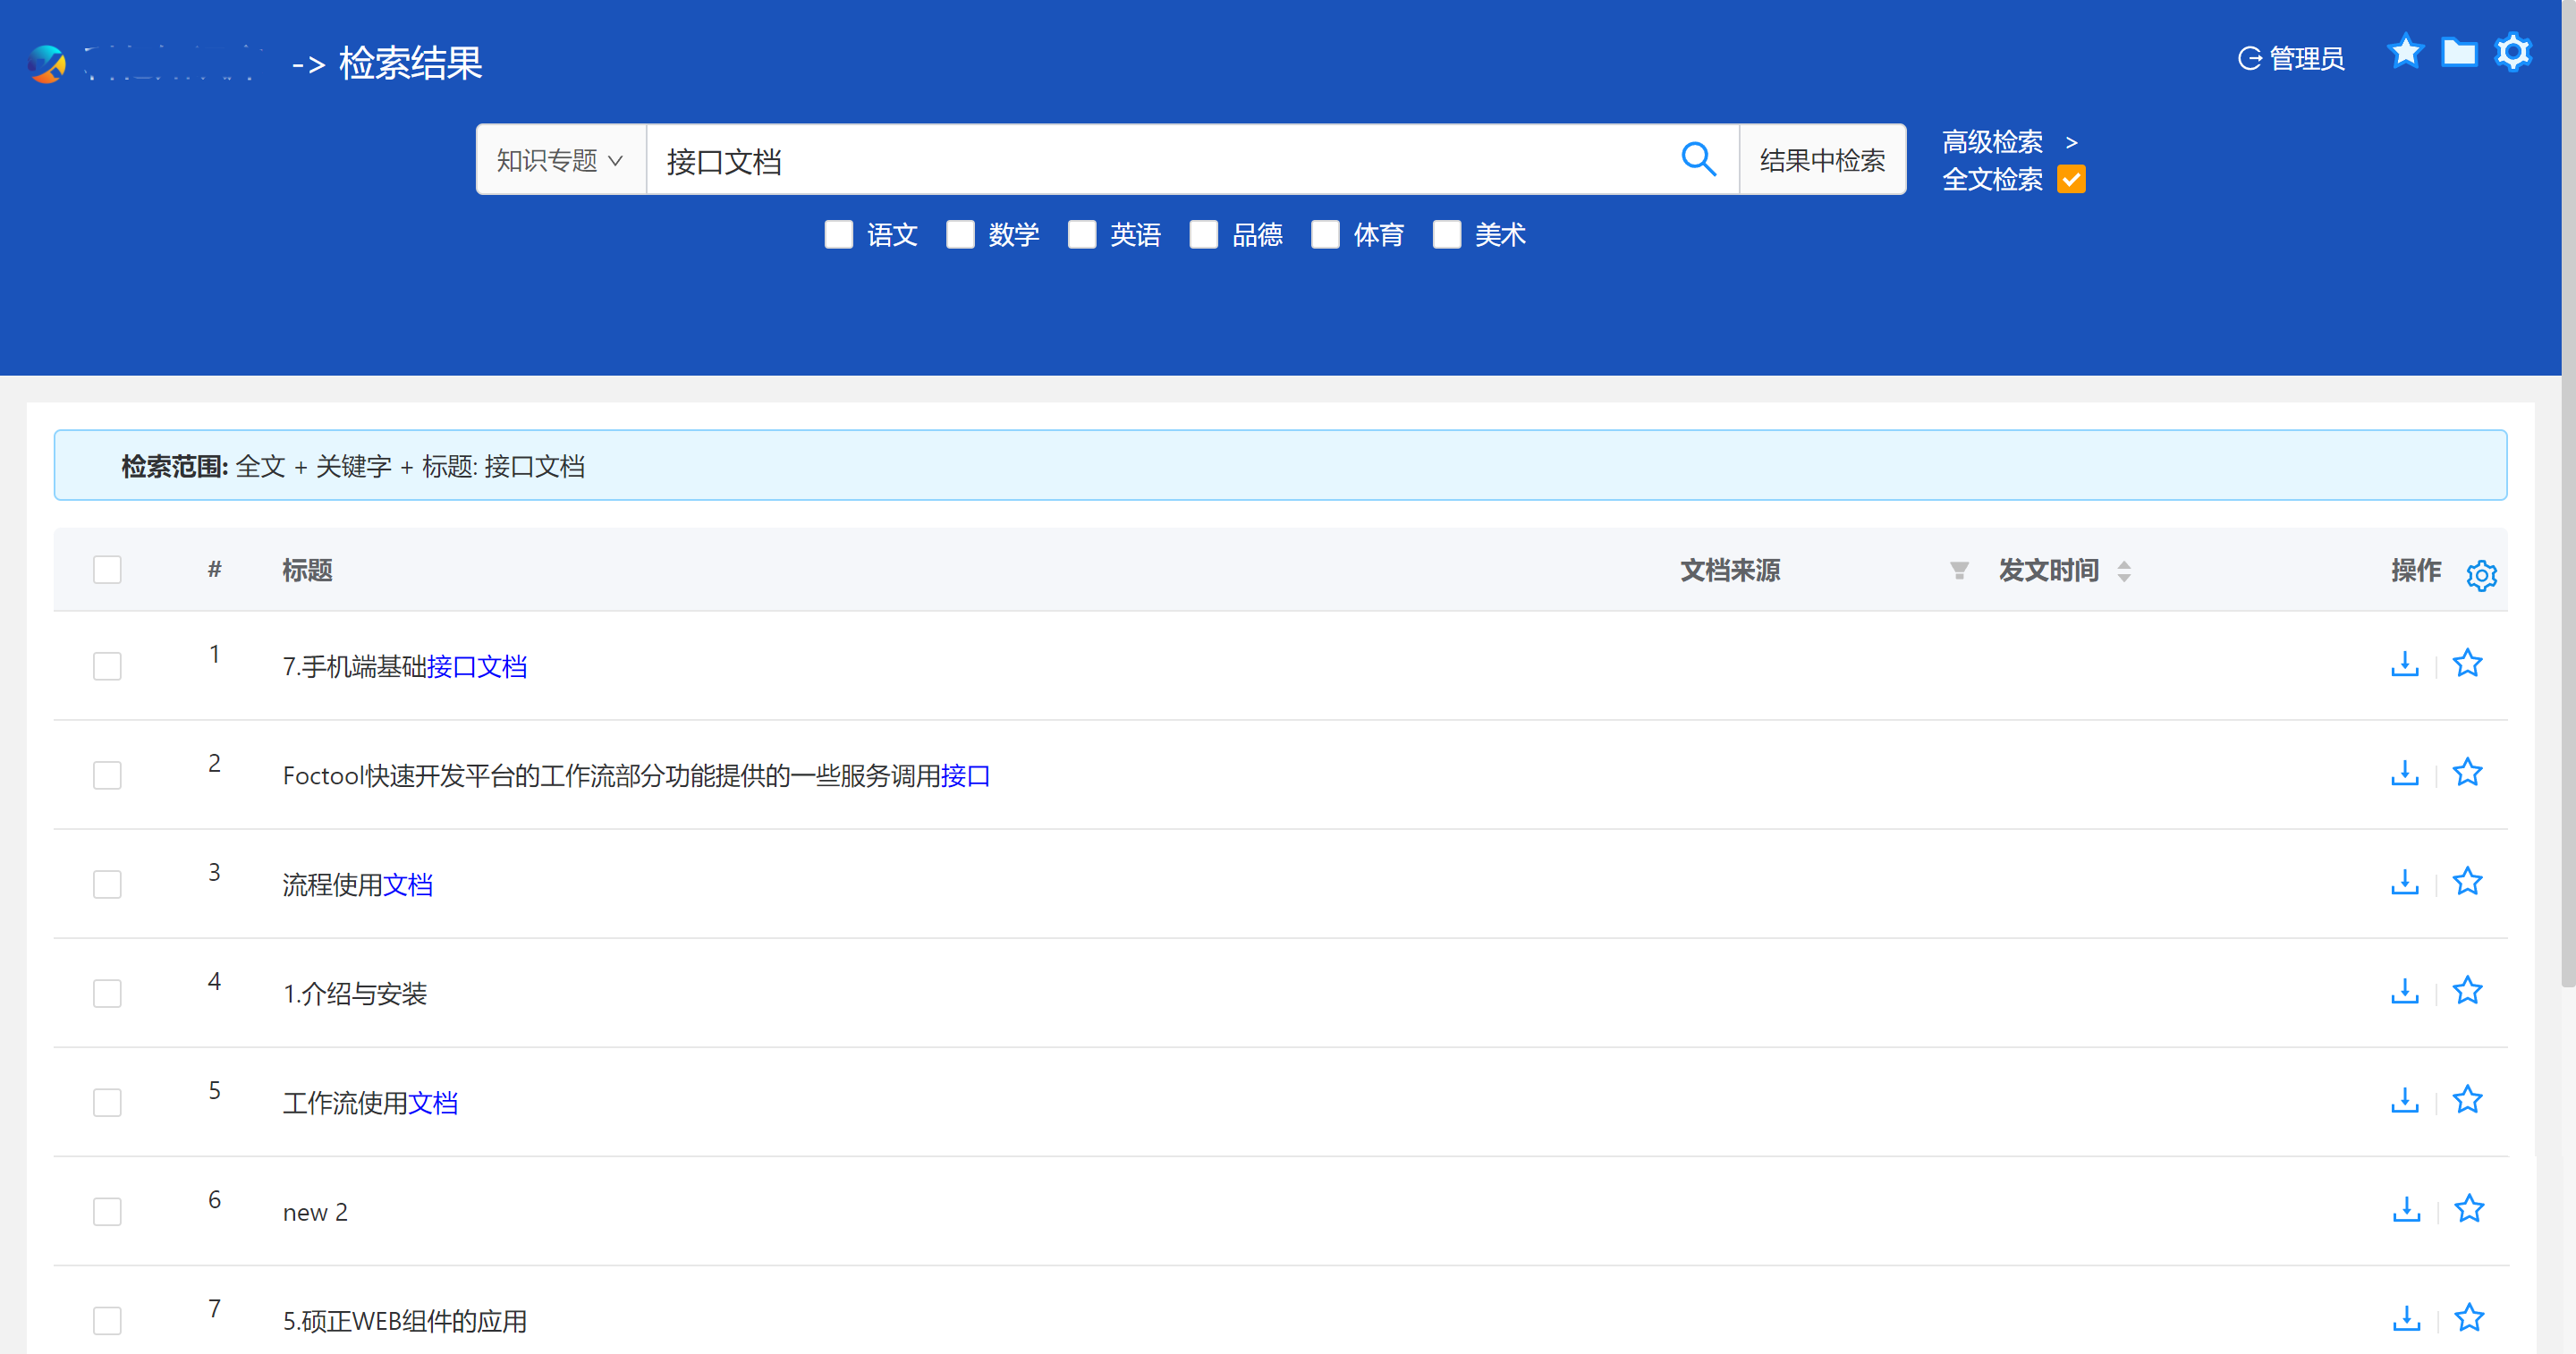Viewport: 2576px width, 1354px height.
Task: Open result 1.介绍与安装
Action: coord(354,993)
